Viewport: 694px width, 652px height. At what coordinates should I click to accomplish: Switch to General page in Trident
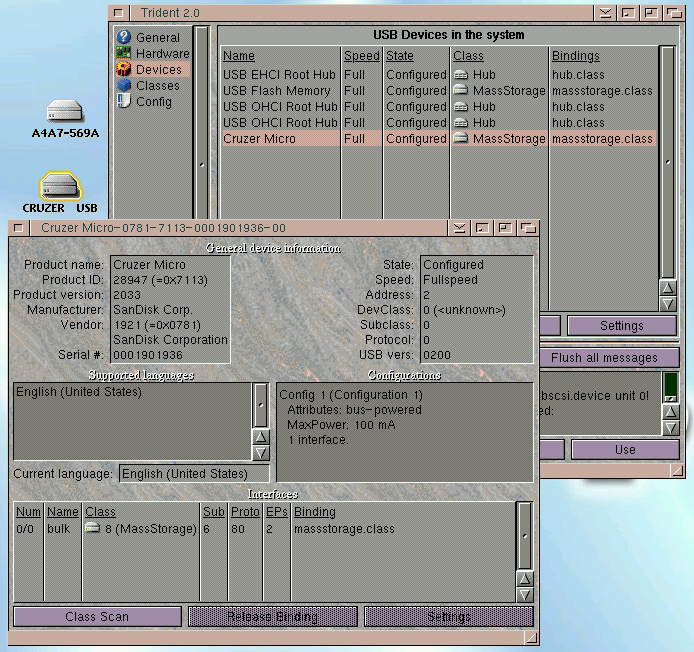tap(158, 38)
